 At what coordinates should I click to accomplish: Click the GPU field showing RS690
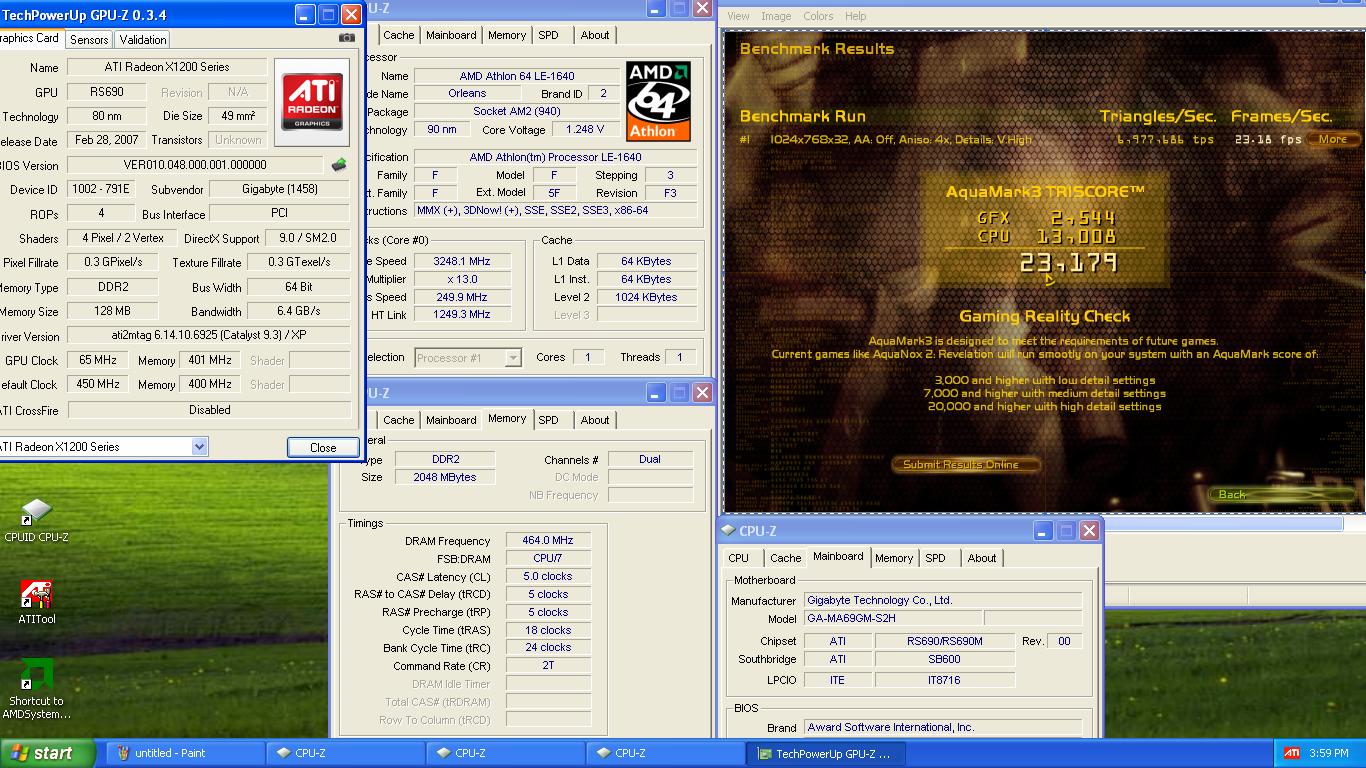click(107, 92)
